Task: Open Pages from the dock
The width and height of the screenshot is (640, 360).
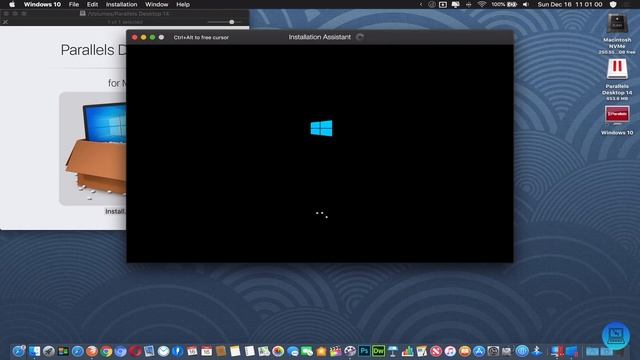Action: [422, 351]
